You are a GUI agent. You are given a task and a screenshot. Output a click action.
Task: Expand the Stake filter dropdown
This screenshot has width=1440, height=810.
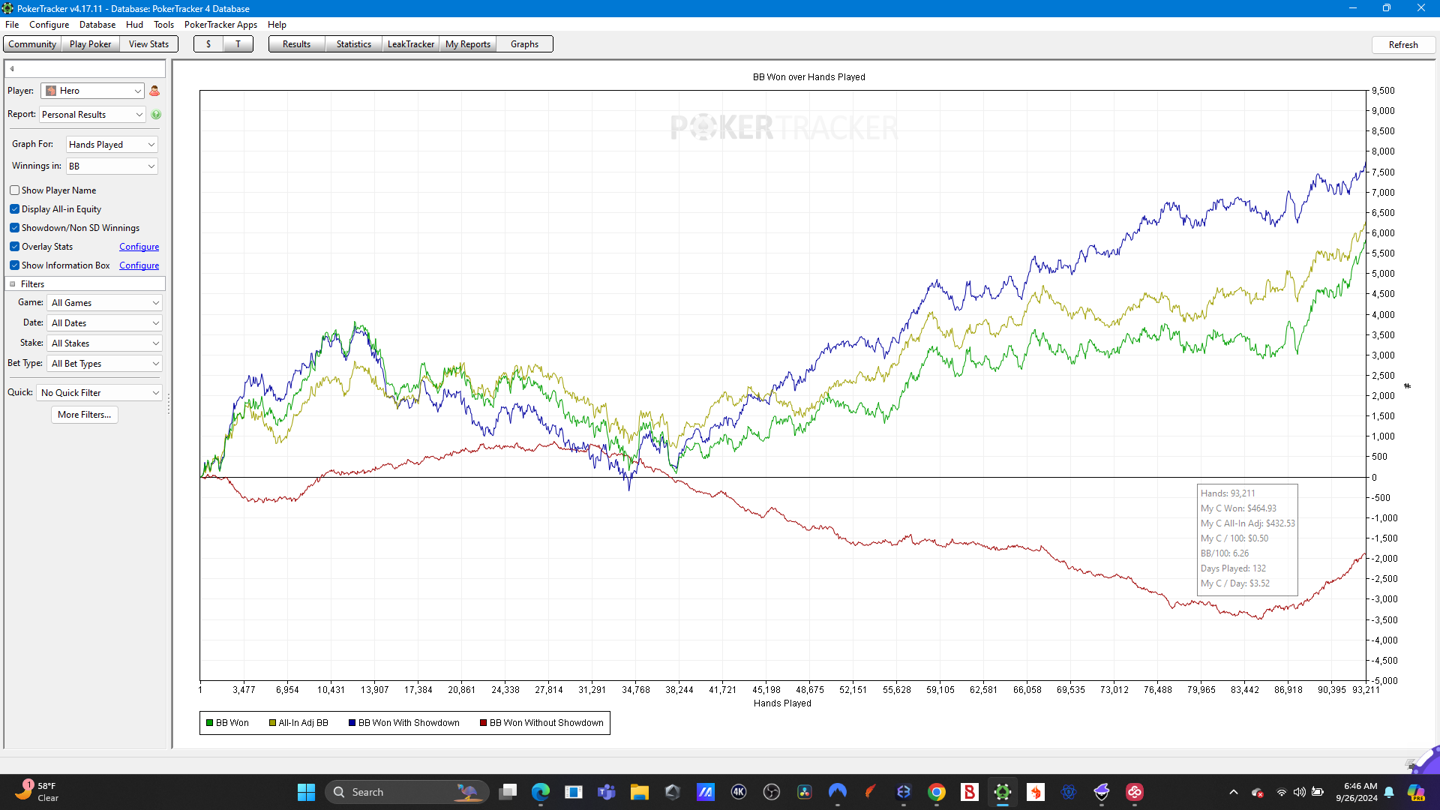104,343
